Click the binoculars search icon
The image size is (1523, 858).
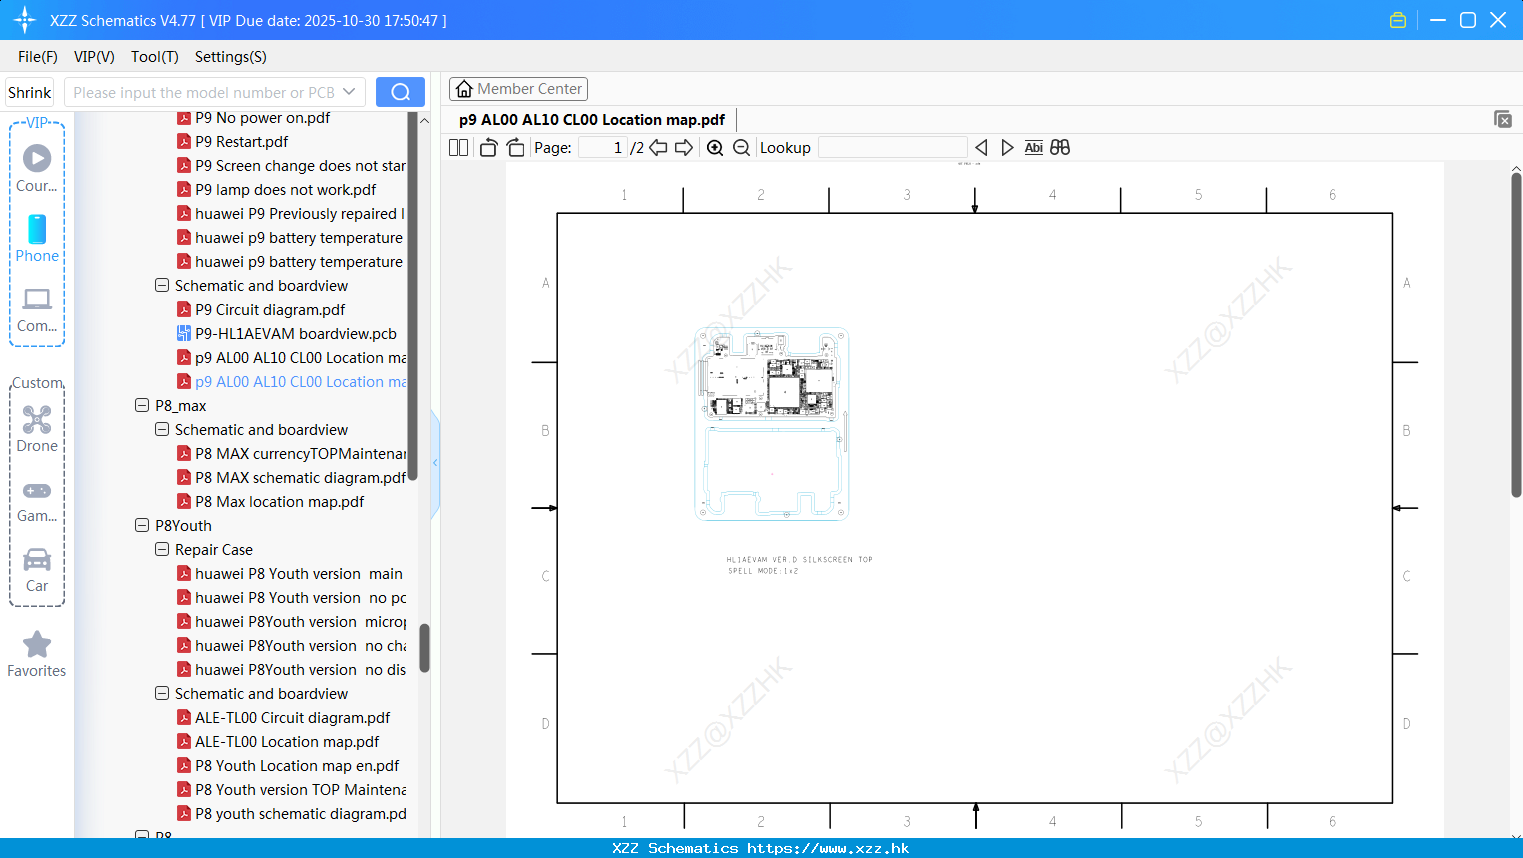[x=1060, y=148]
